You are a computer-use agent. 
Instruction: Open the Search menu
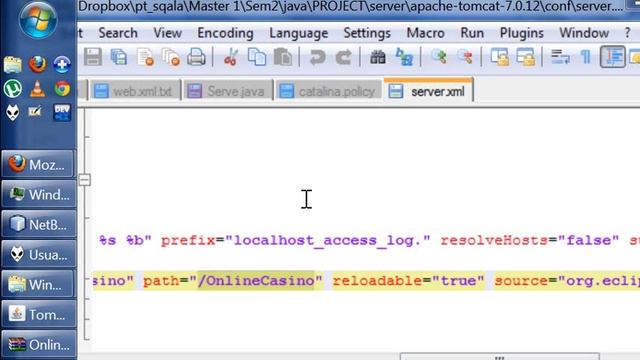118,33
